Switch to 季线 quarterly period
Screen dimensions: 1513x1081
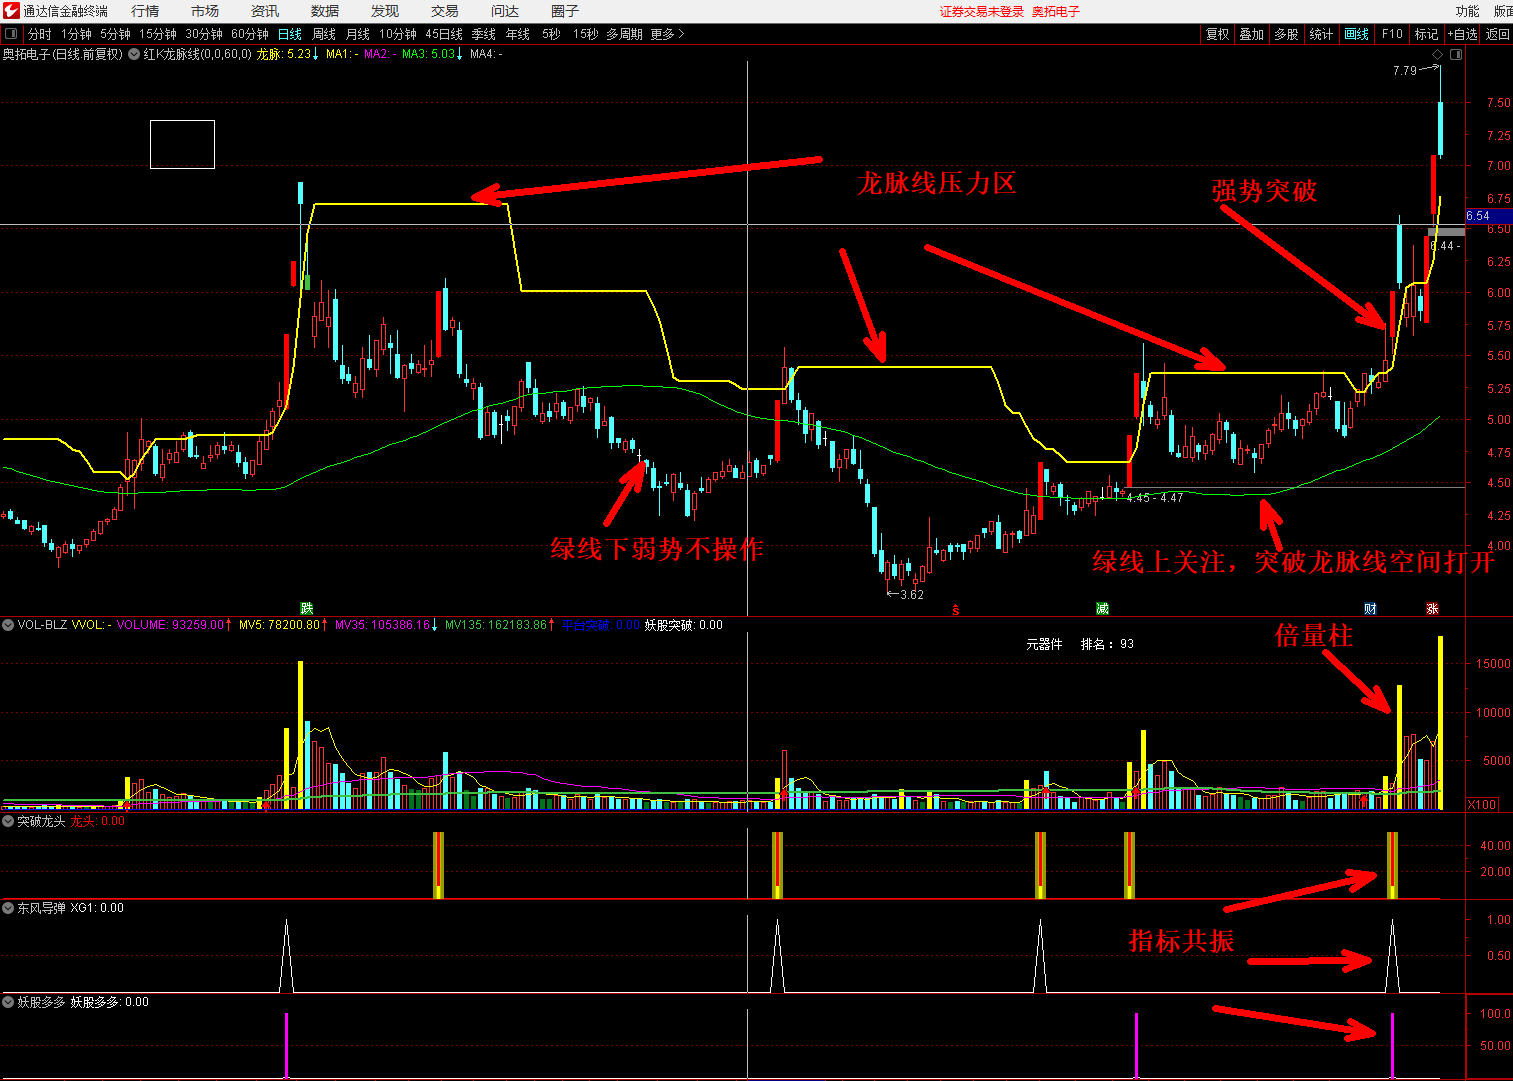coord(484,34)
